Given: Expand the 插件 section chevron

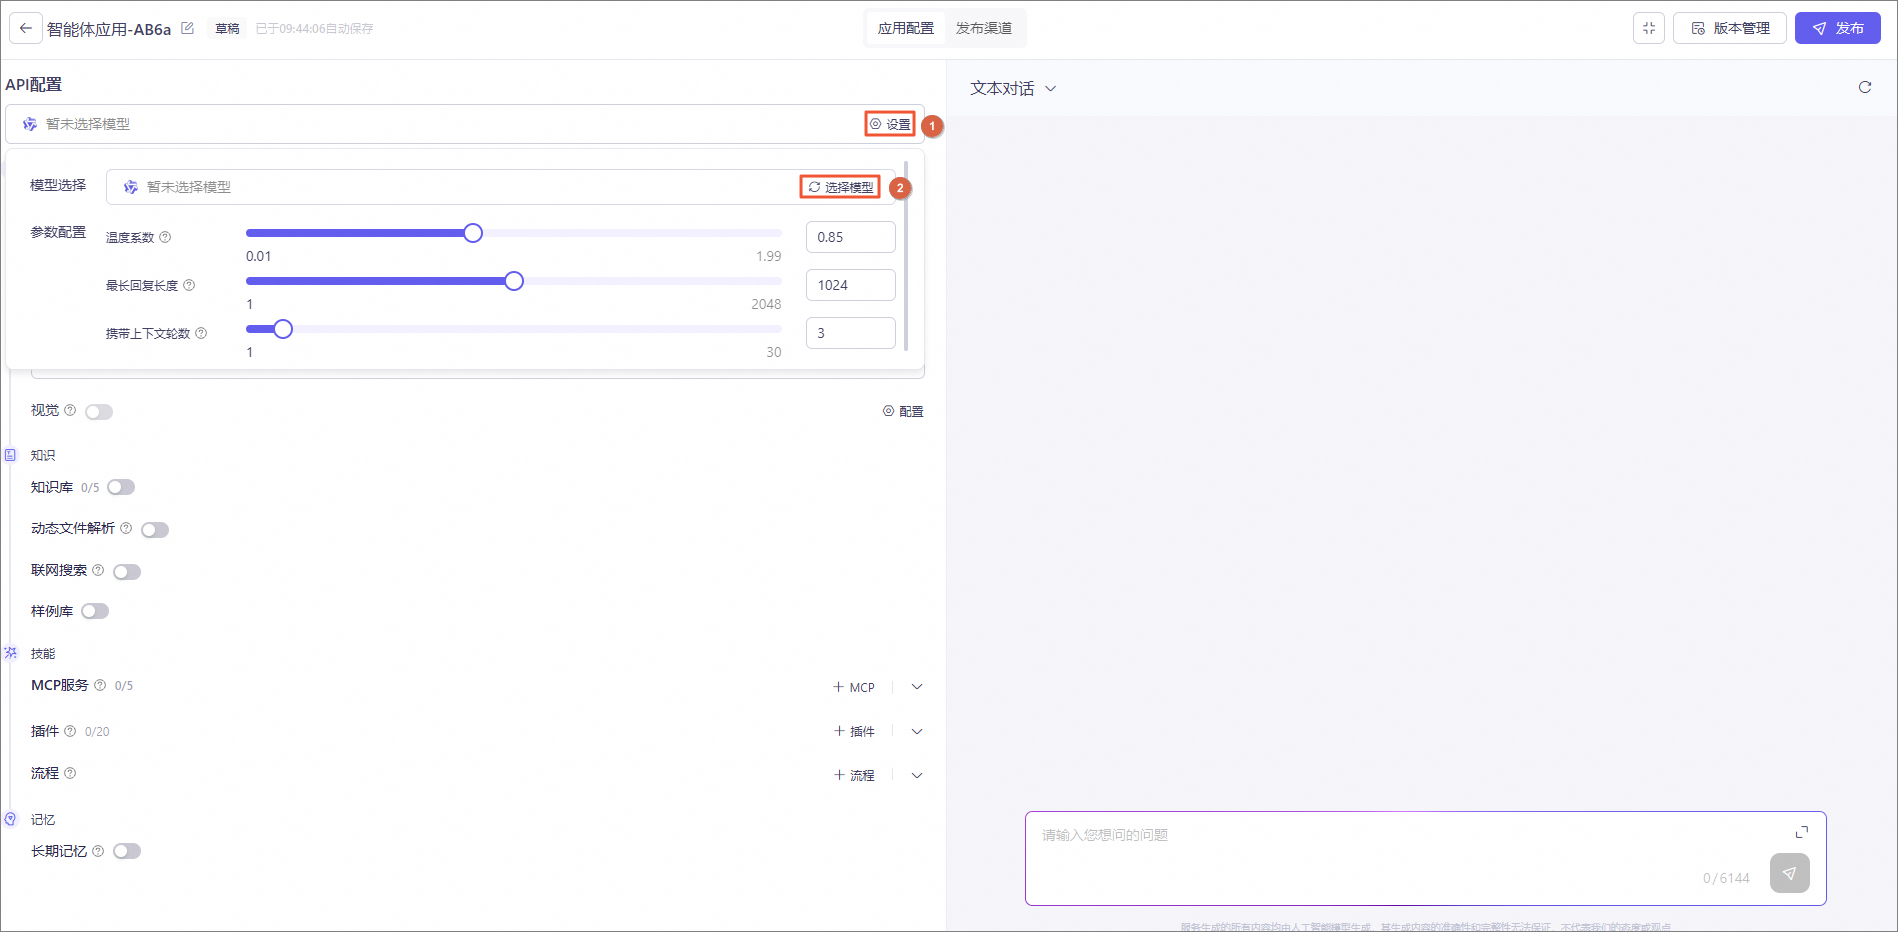Looking at the screenshot, I should 917,731.
